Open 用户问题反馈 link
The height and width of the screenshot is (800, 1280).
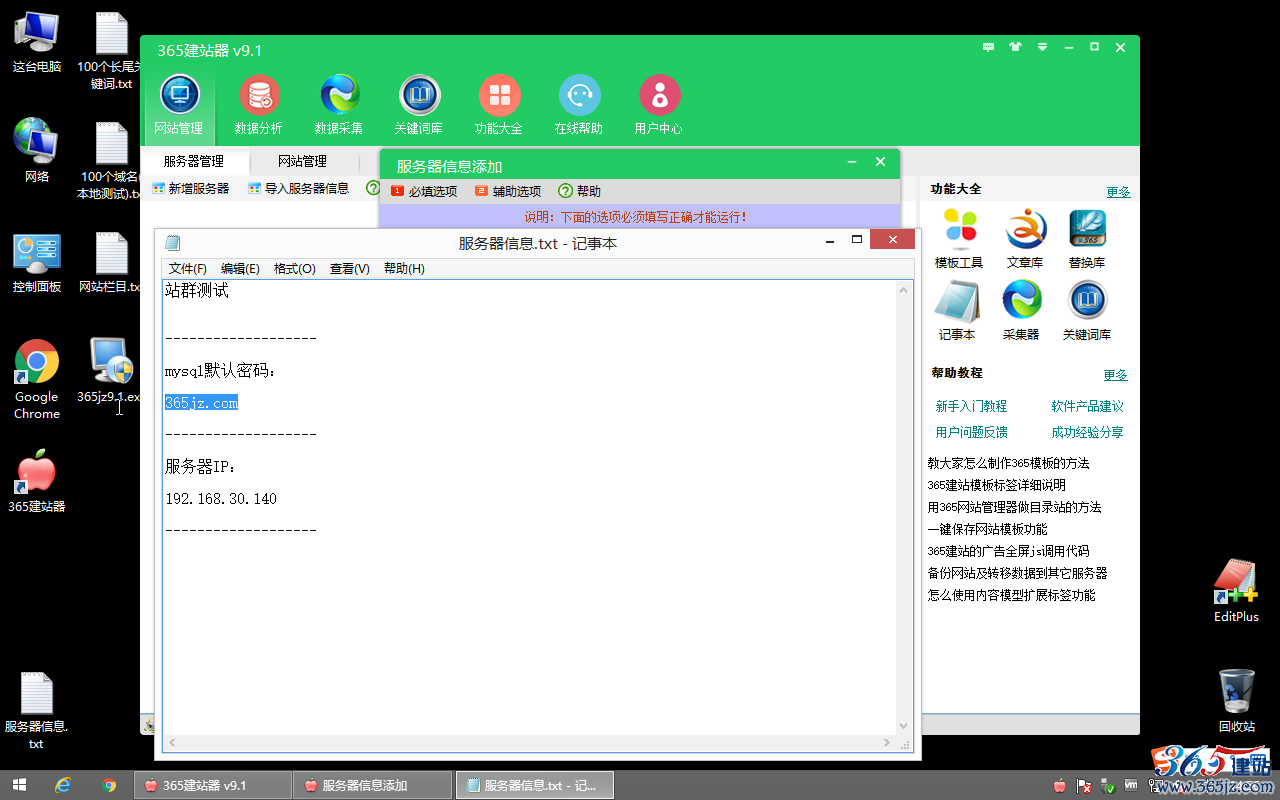[x=971, y=432]
